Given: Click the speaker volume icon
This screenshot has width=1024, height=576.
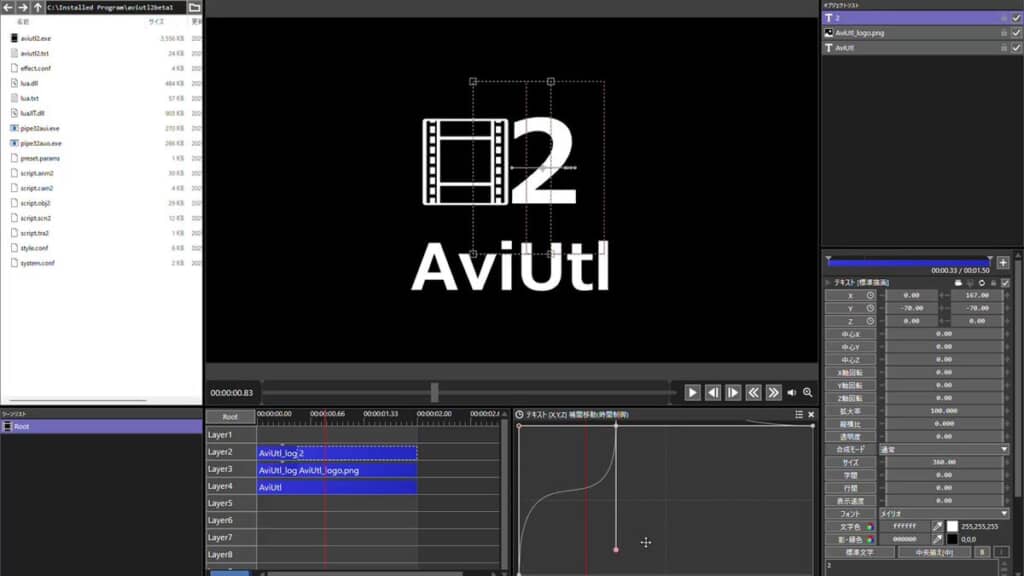Looking at the screenshot, I should [x=792, y=392].
